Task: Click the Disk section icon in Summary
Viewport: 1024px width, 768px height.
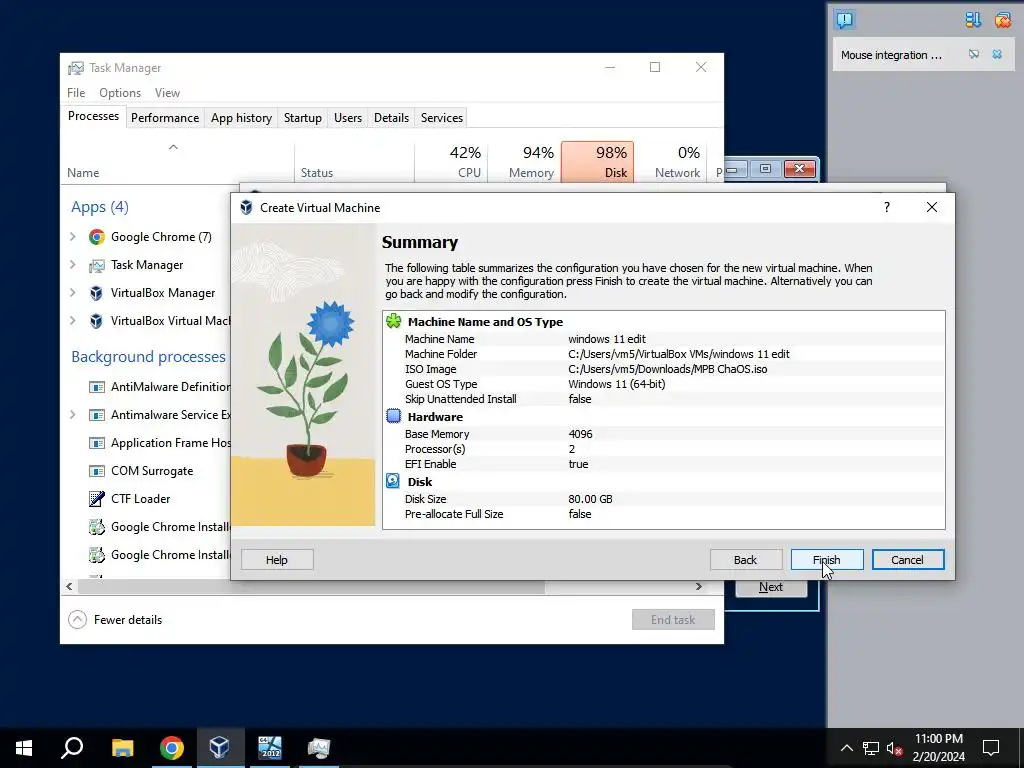Action: [393, 481]
